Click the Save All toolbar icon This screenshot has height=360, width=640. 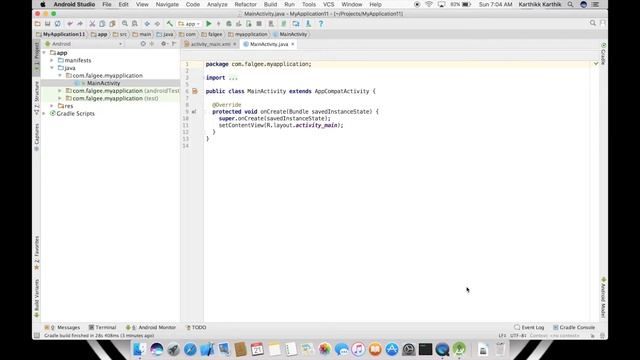pyautogui.click(x=48, y=24)
